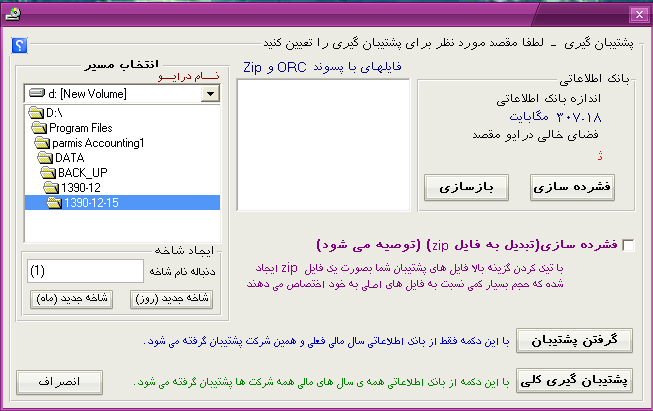The height and width of the screenshot is (411, 653).
Task: Click the بازسازی button
Action: tap(466, 187)
